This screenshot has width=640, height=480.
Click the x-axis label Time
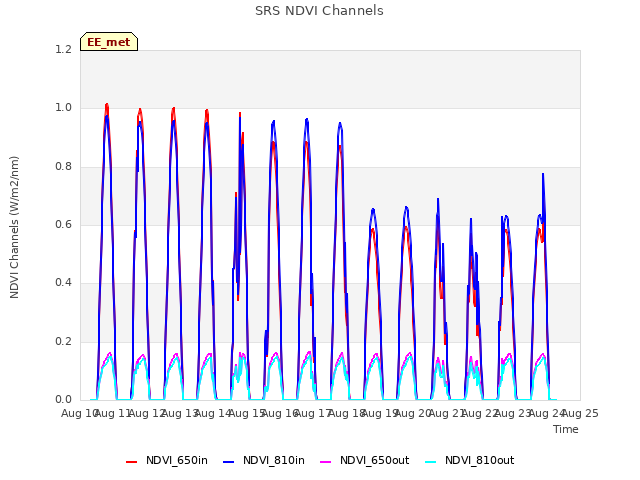click(566, 429)
